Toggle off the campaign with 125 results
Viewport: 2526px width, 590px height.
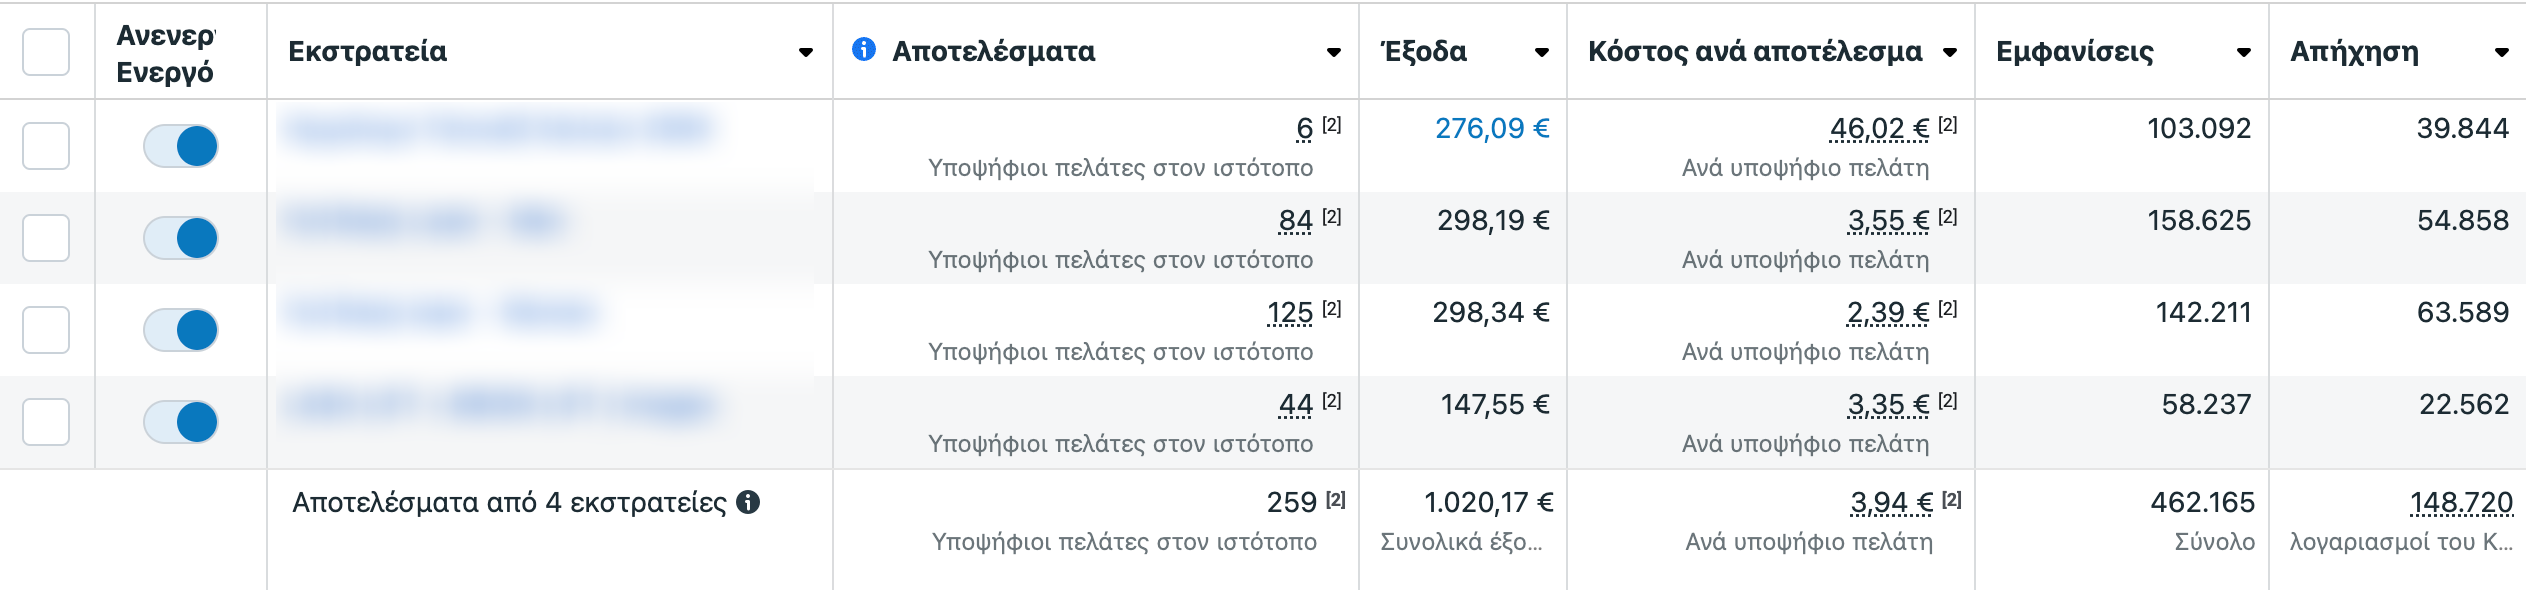181,330
